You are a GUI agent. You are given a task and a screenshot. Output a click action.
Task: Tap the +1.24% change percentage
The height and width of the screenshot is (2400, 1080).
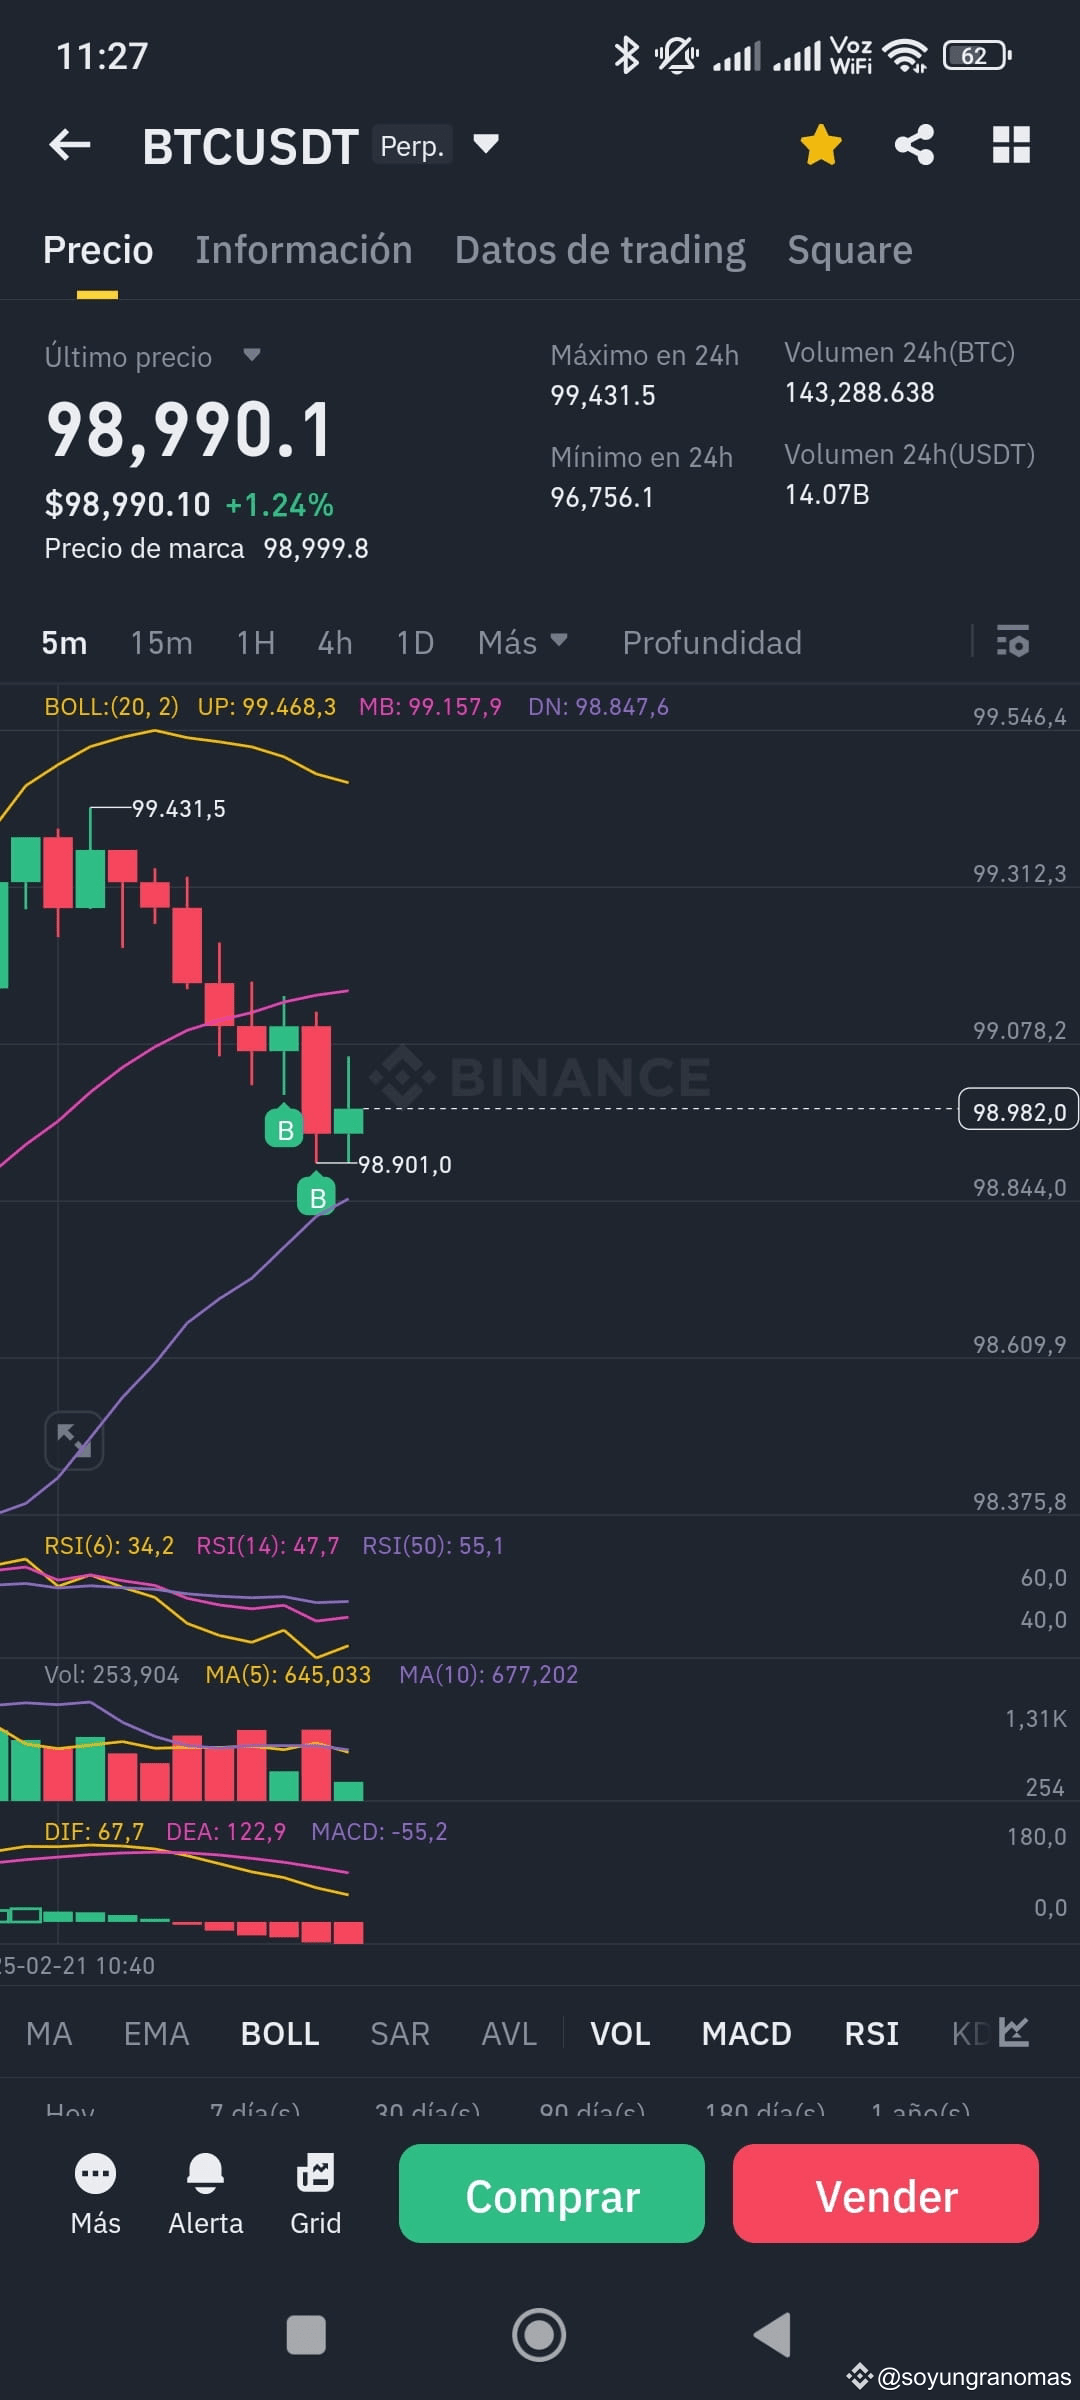click(x=279, y=505)
